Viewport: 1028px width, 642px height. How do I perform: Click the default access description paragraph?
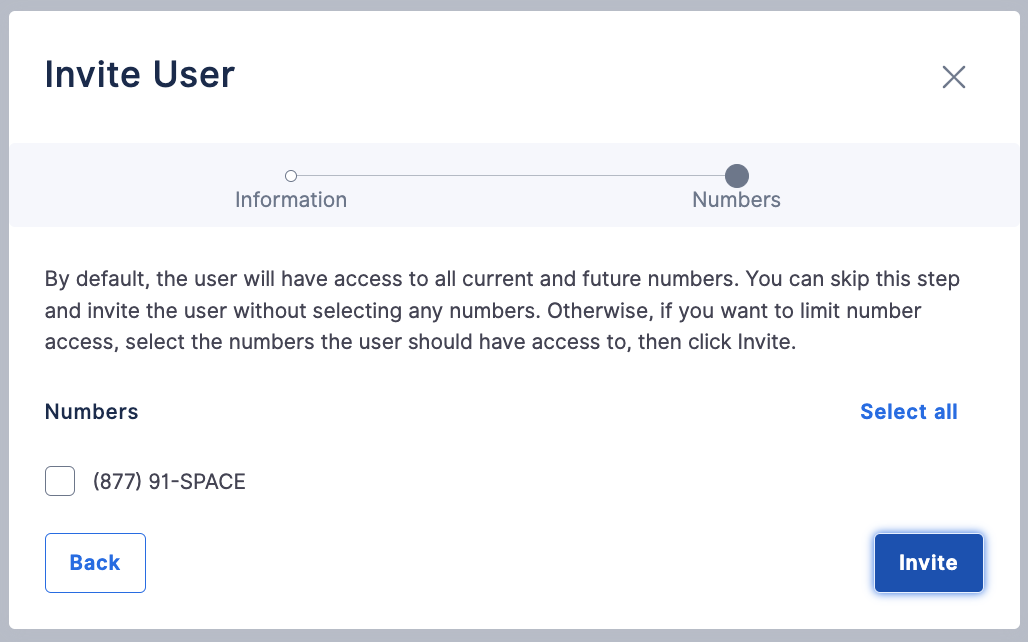[x=502, y=310]
